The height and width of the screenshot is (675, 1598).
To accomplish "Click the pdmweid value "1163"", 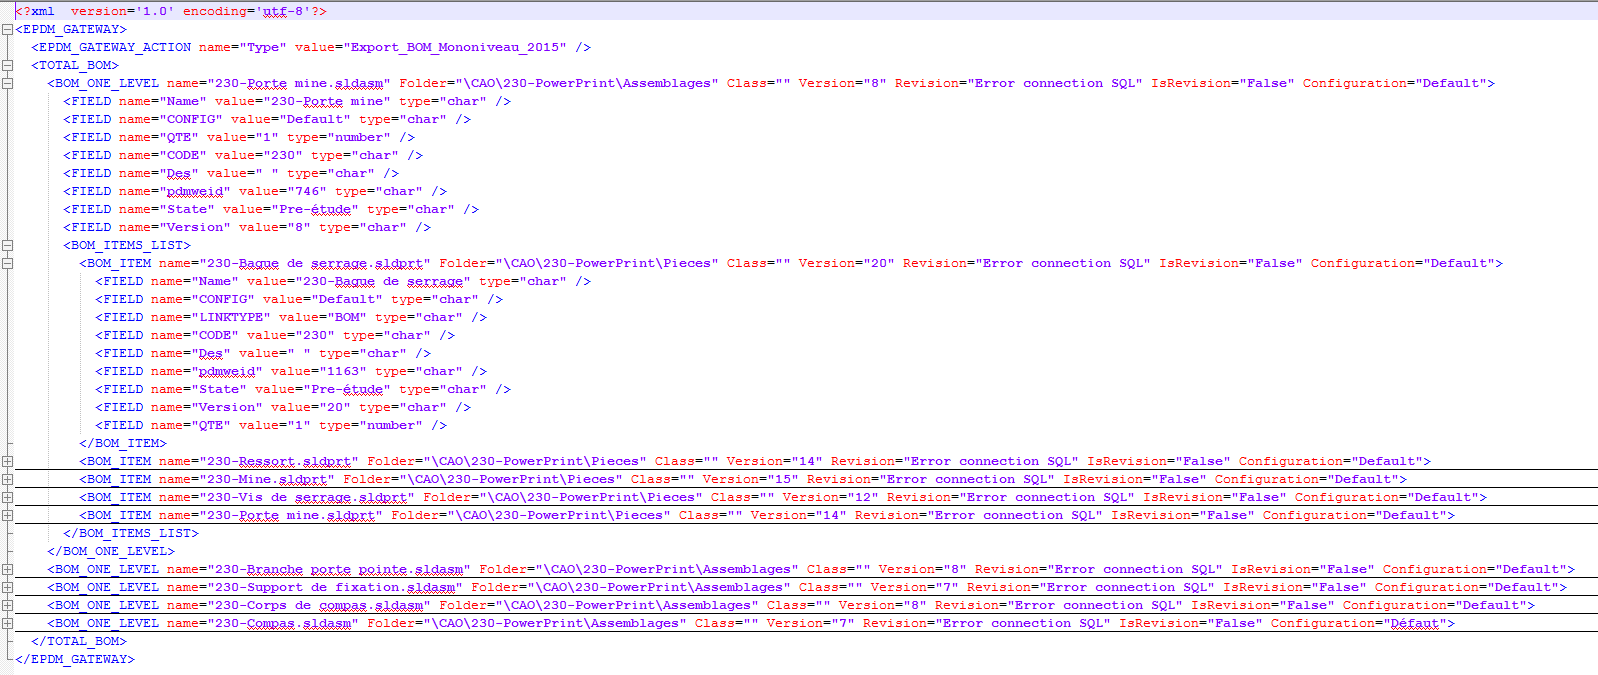I will (x=318, y=371).
